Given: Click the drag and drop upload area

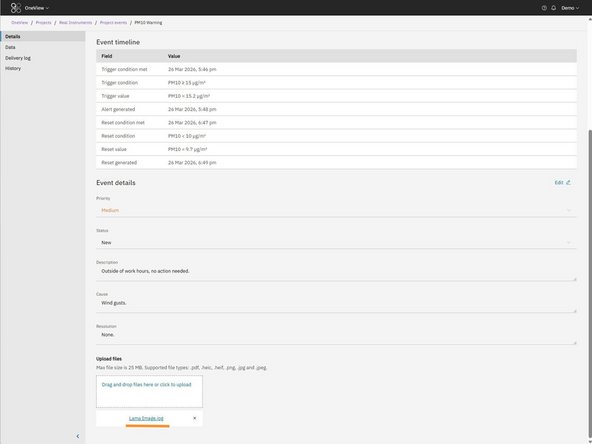Looking at the screenshot, I should tap(149, 392).
